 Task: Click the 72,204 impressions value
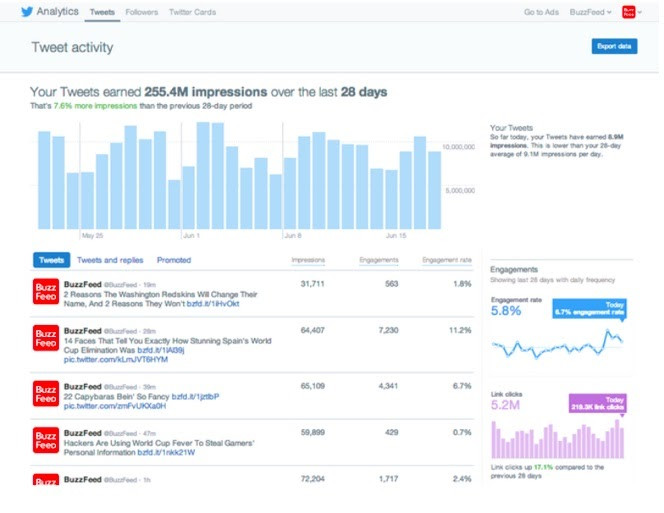click(313, 479)
